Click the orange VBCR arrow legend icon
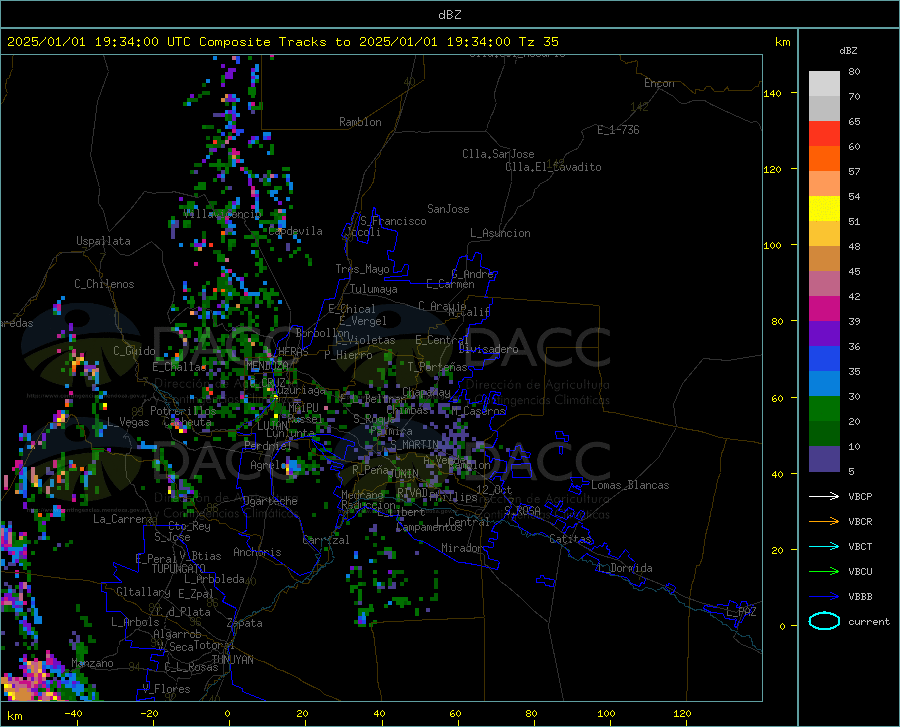900x727 pixels. [824, 521]
